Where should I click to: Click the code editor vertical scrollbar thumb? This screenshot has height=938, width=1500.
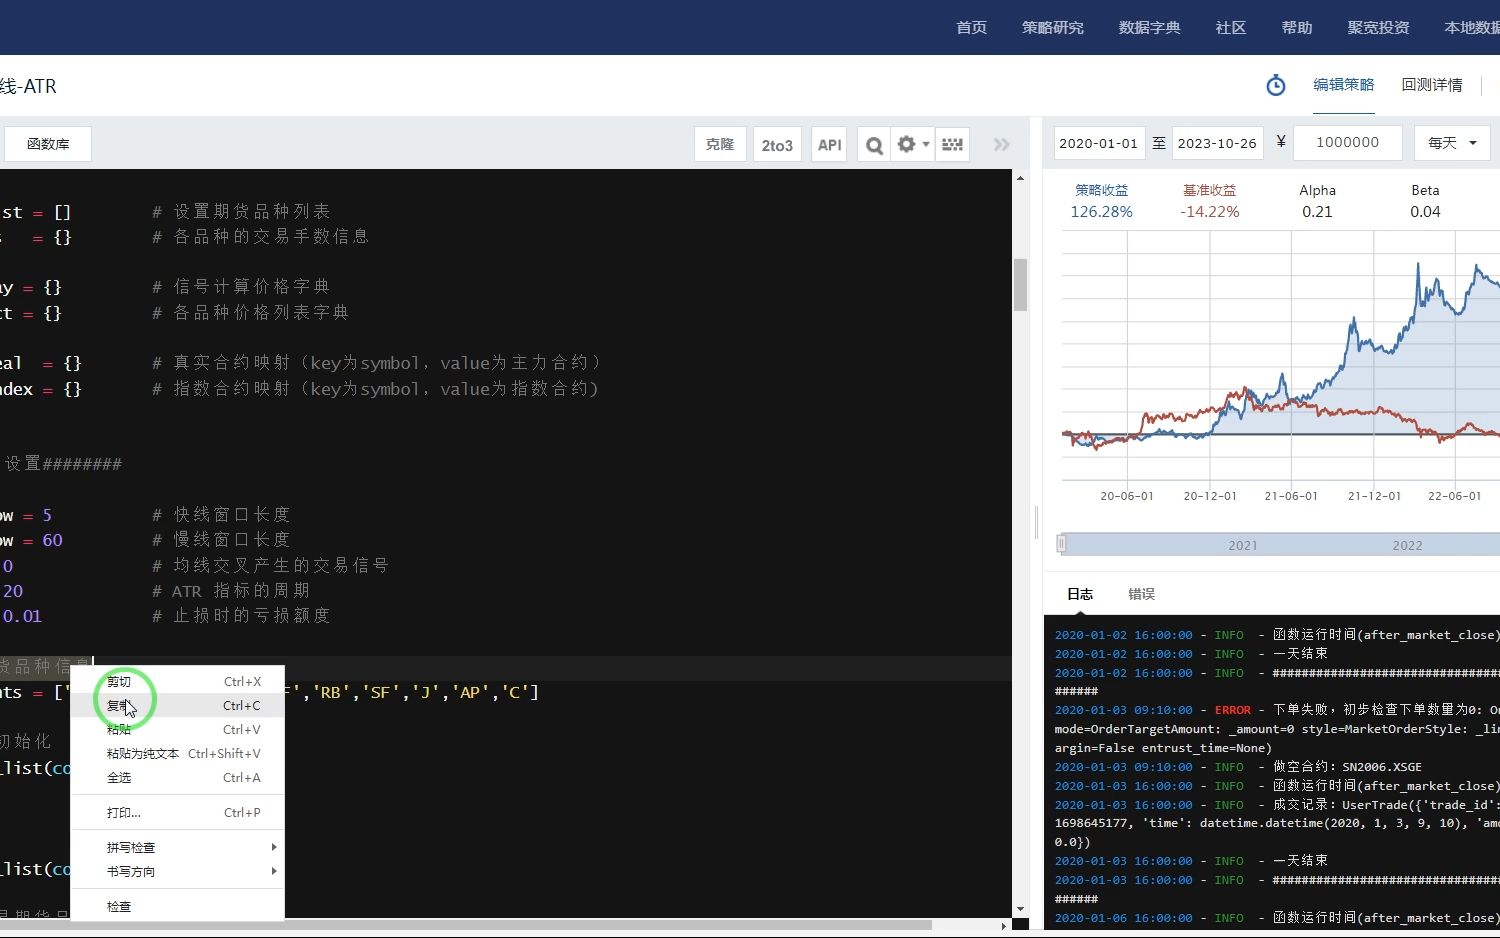(1020, 285)
